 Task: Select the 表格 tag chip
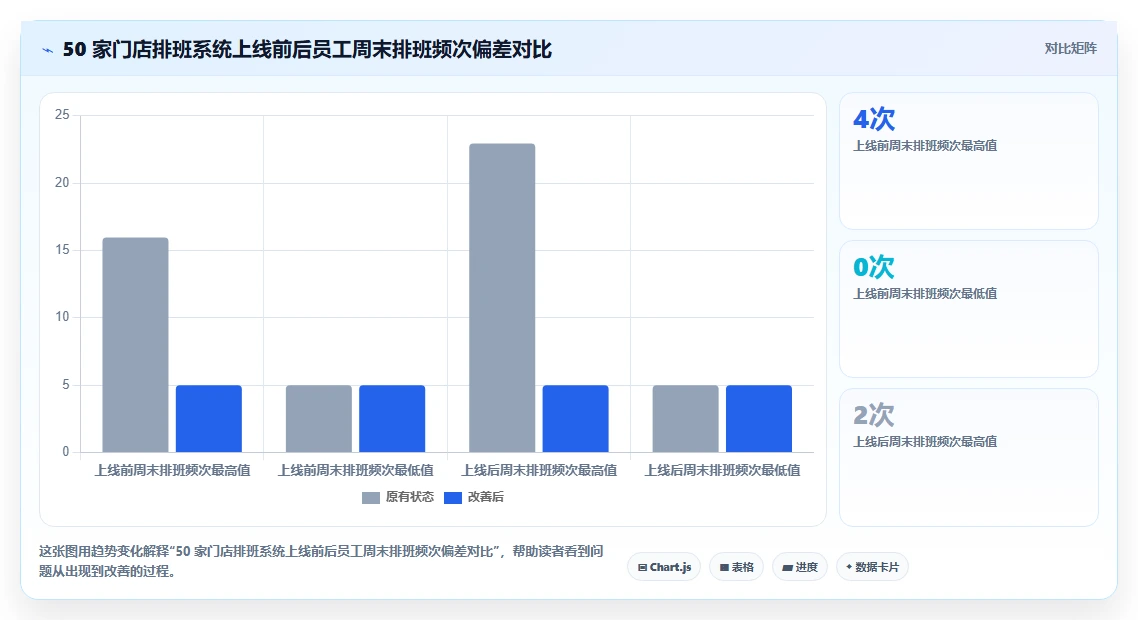pyautogui.click(x=736, y=567)
